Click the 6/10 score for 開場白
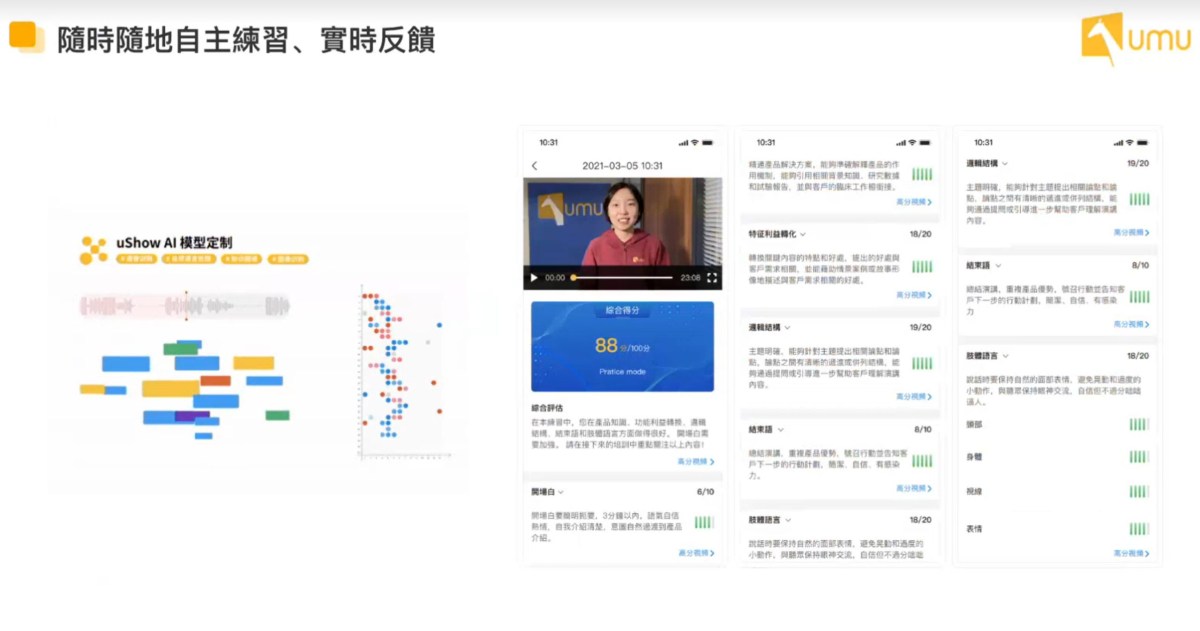 click(x=705, y=492)
